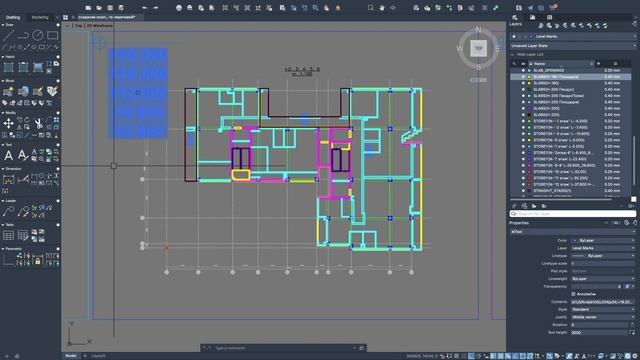Screen dimensions: 640x360
Task: Select the Rectangle tool in Draw panel
Action: 52,35
